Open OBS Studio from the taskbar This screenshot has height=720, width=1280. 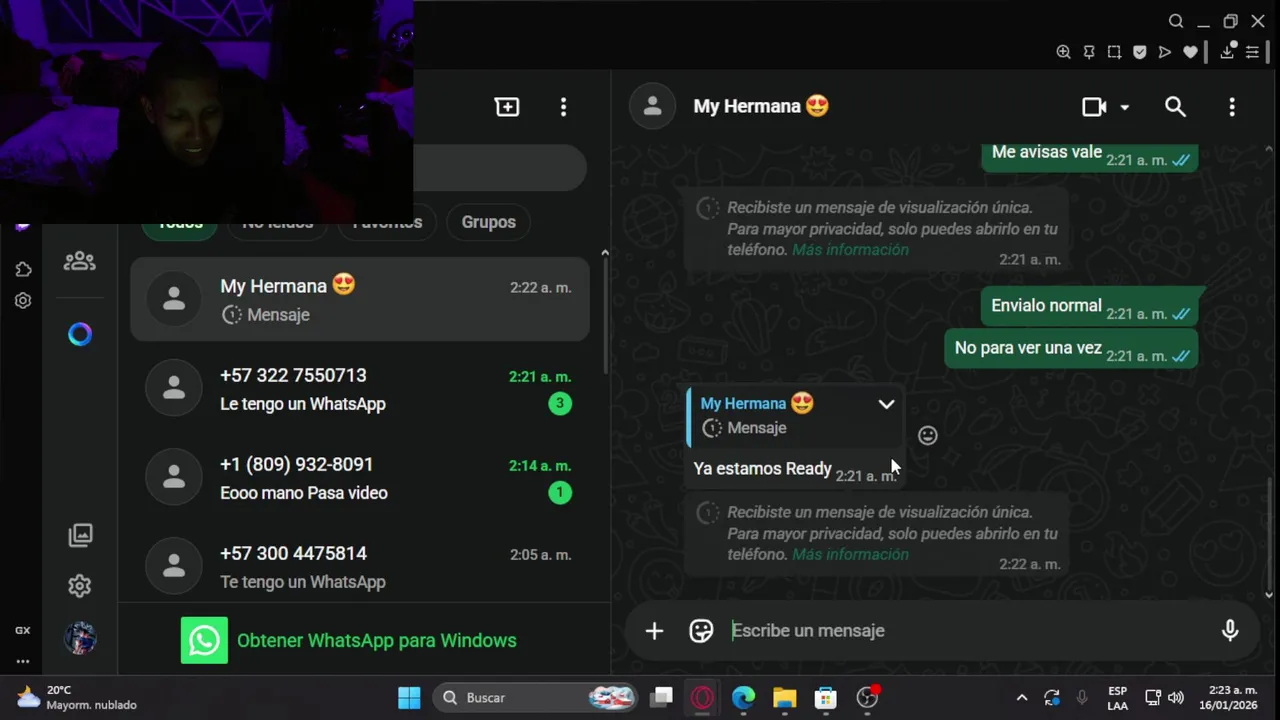pos(867,698)
